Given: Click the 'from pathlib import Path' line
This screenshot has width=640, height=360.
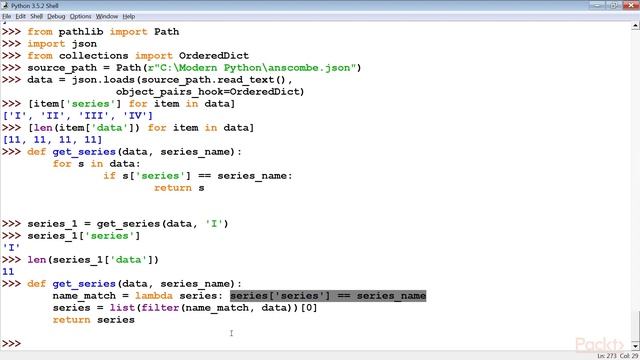Looking at the screenshot, I should tap(103, 32).
